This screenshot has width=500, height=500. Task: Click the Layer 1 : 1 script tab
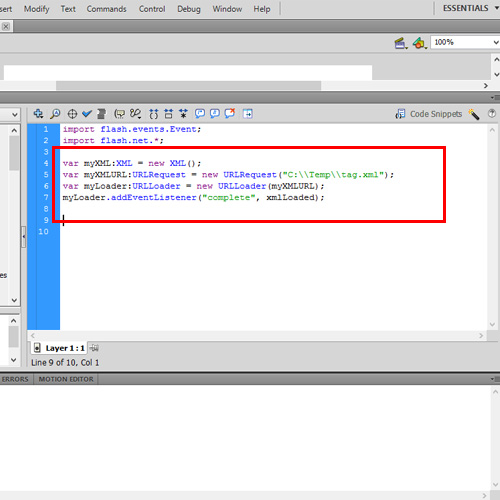(59, 348)
